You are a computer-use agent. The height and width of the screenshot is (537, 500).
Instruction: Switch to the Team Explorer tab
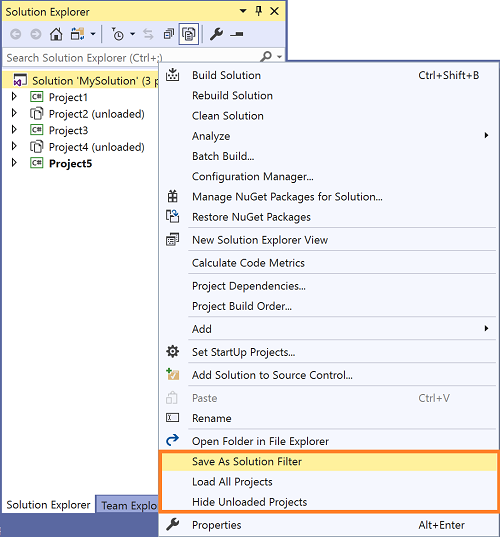[128, 505]
